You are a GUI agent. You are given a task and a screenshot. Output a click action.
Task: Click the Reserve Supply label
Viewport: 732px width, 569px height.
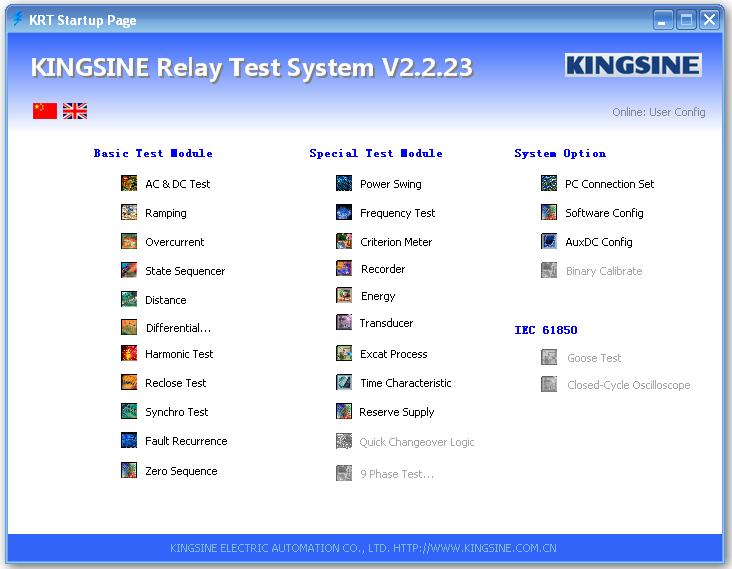[x=397, y=412]
